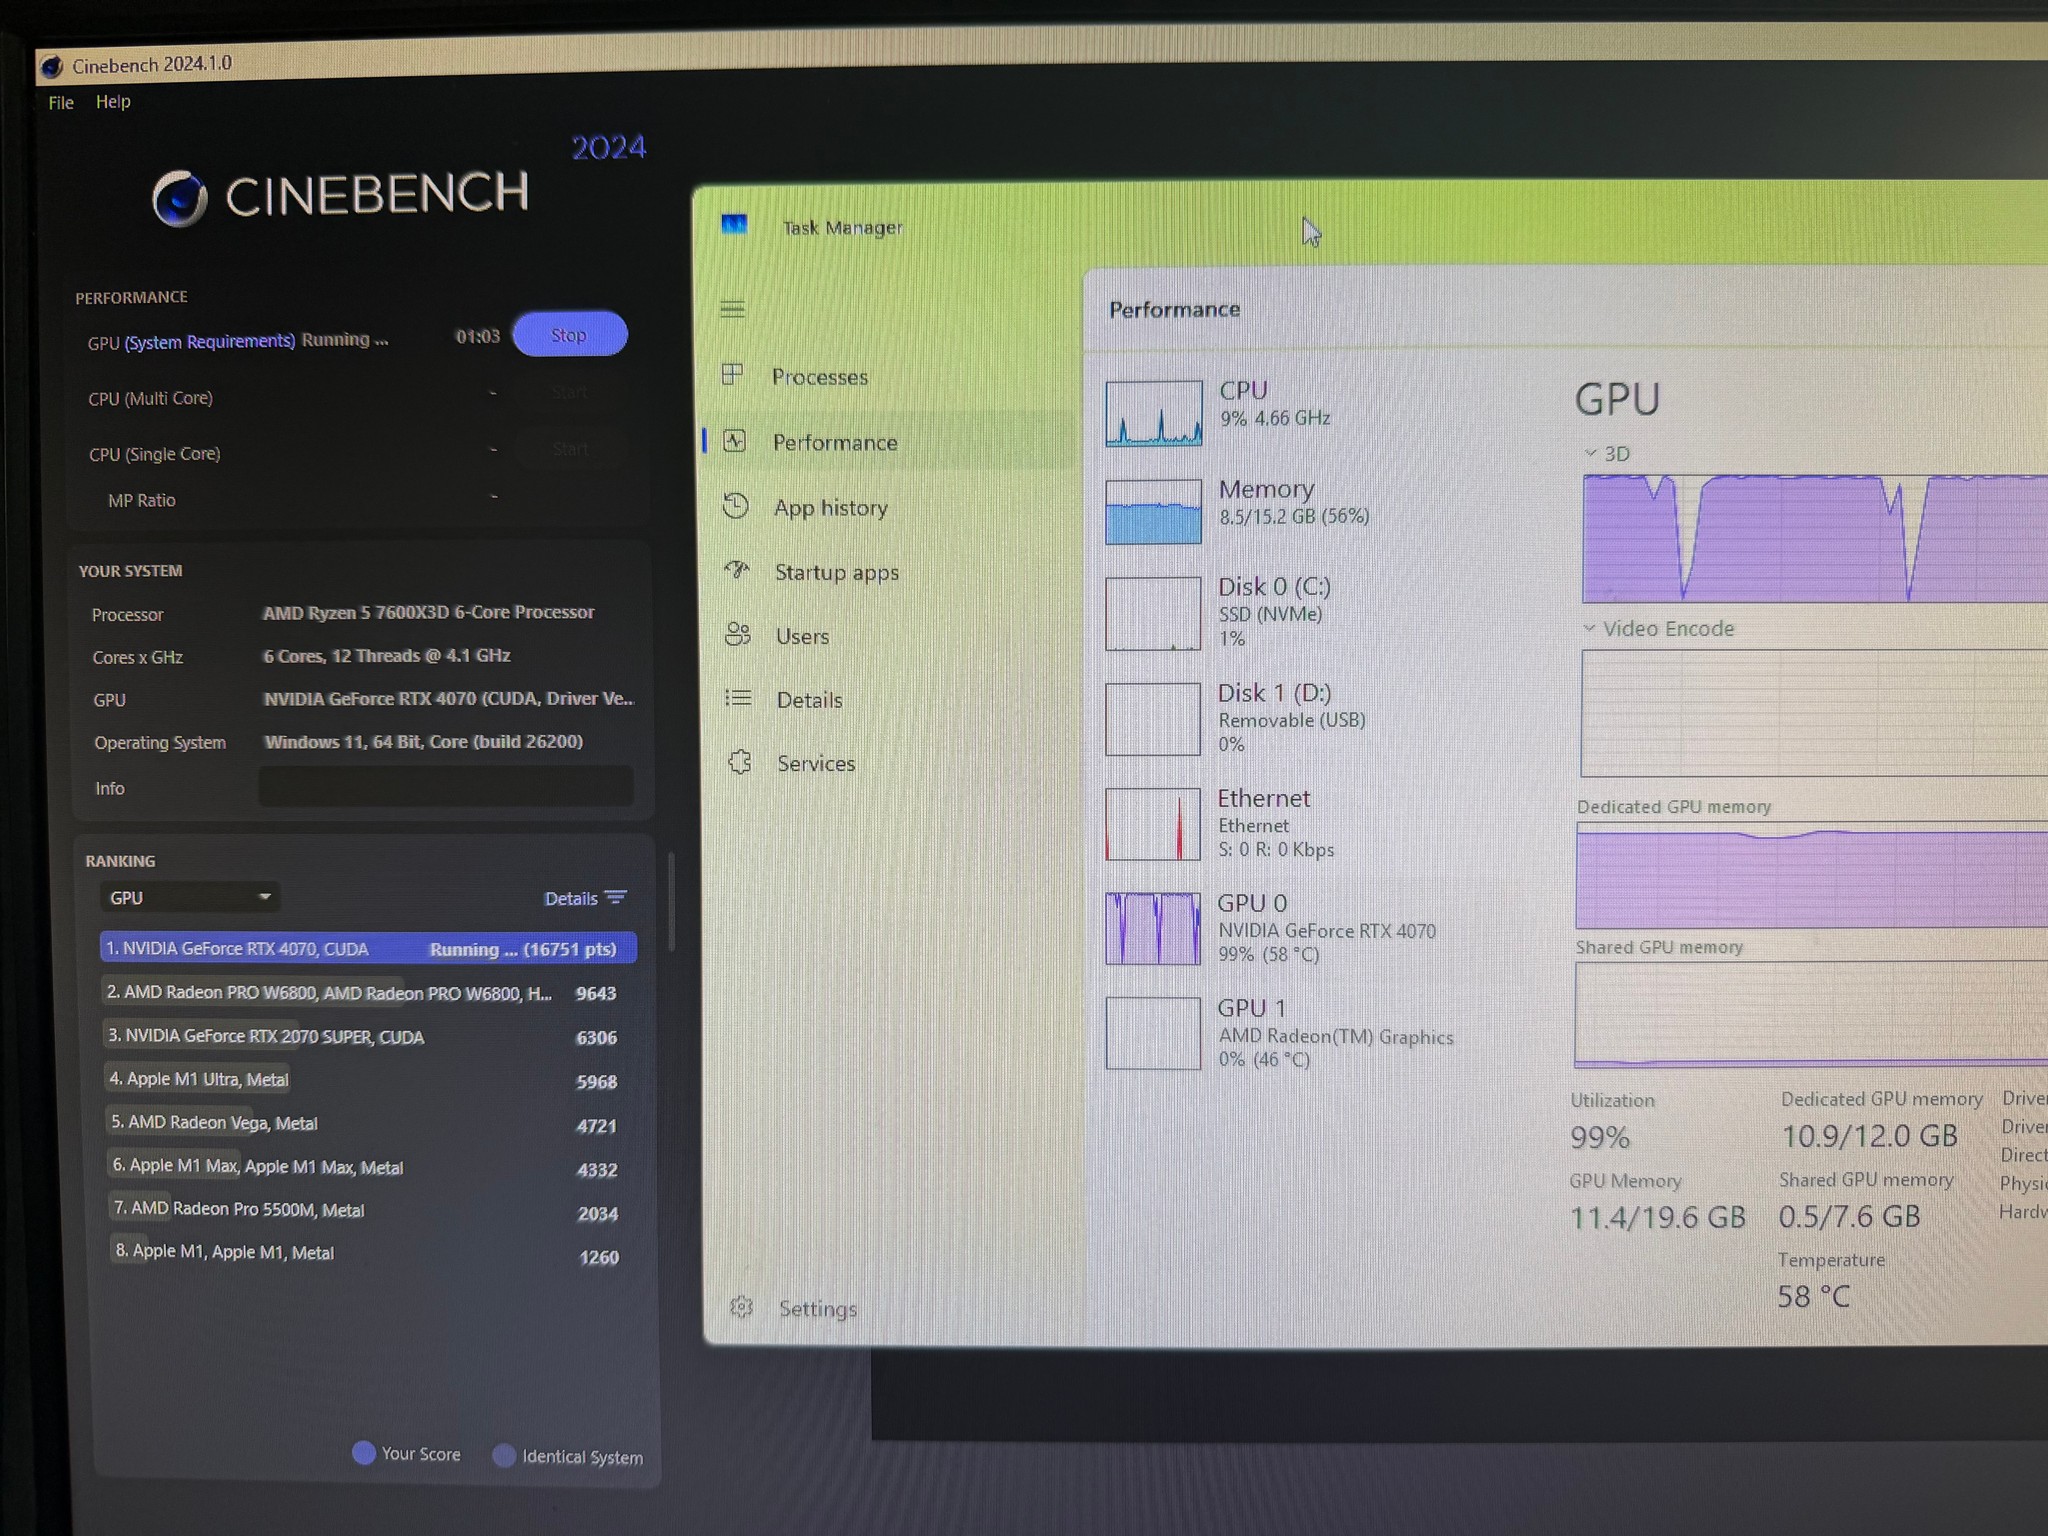Viewport: 2048px width, 1536px height.
Task: Click the AMD Ryzen 5 7600X3D processor text
Action: click(428, 612)
